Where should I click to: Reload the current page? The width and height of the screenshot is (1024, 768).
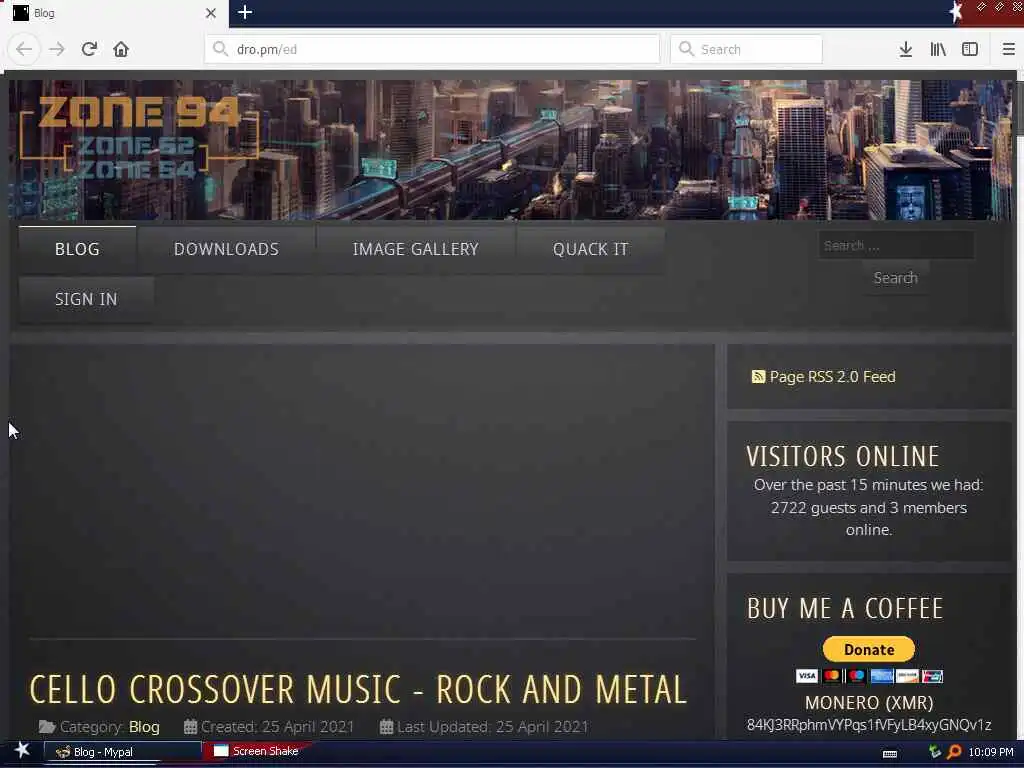click(89, 49)
